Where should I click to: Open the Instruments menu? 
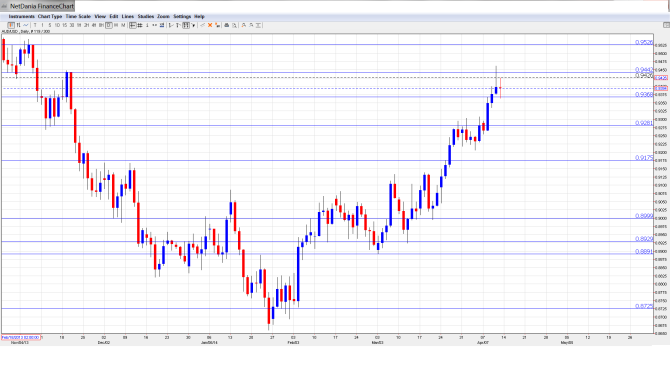(x=21, y=16)
